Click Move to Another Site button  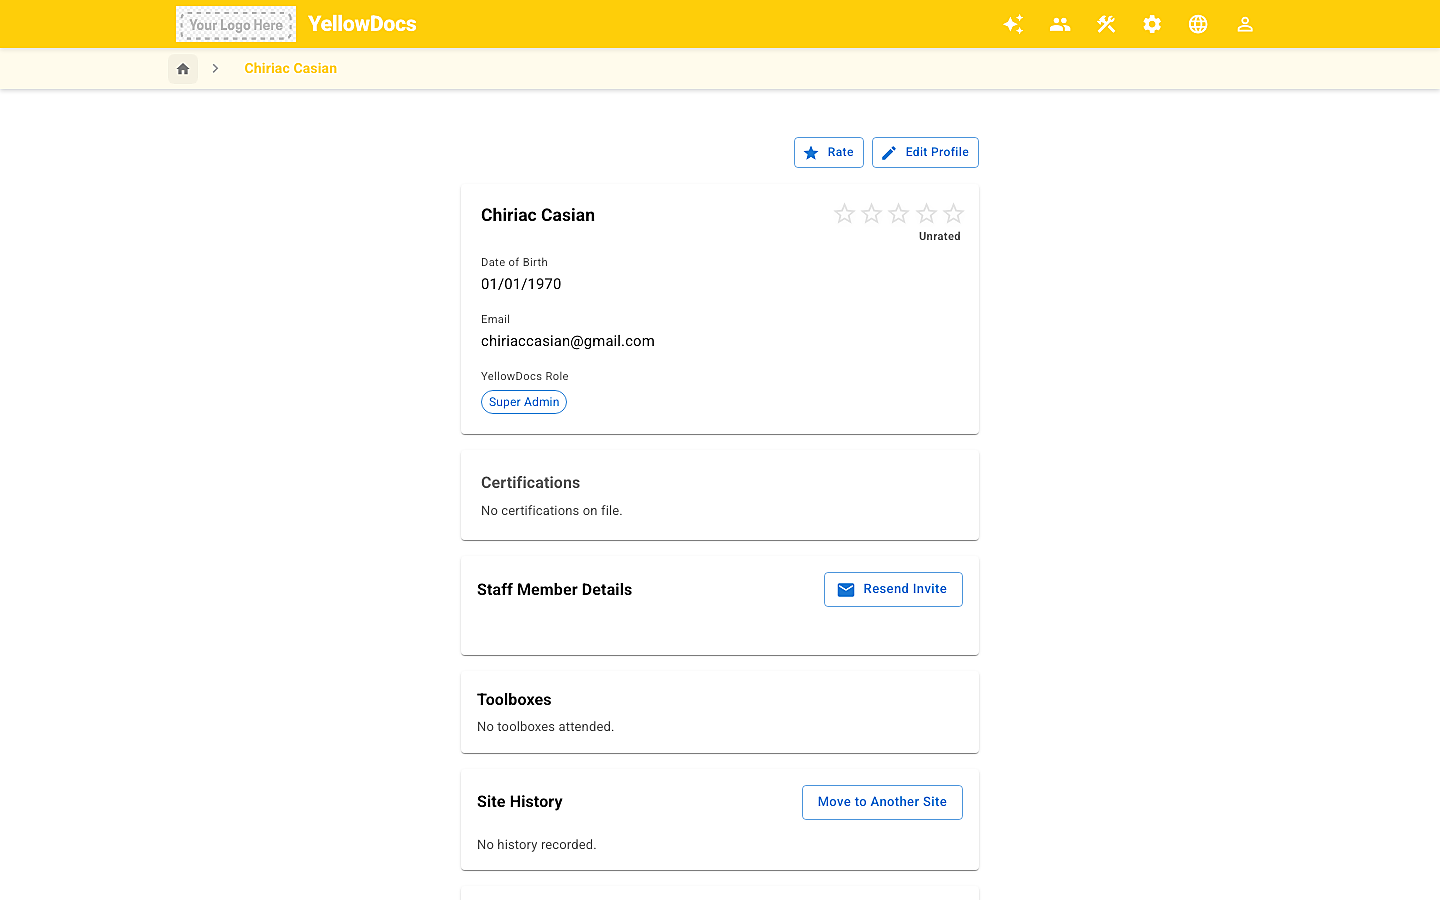[x=882, y=802]
